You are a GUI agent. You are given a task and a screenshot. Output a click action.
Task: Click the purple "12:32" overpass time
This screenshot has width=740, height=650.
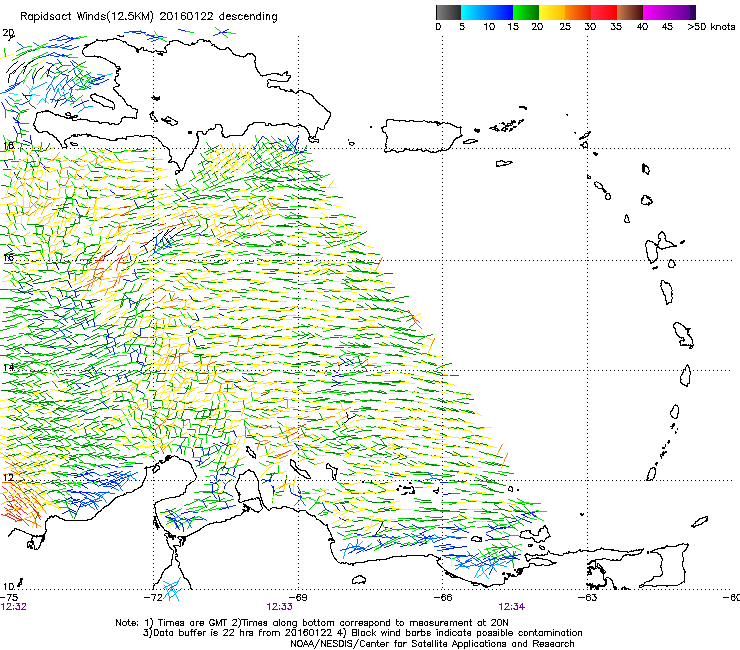pyautogui.click(x=14, y=607)
